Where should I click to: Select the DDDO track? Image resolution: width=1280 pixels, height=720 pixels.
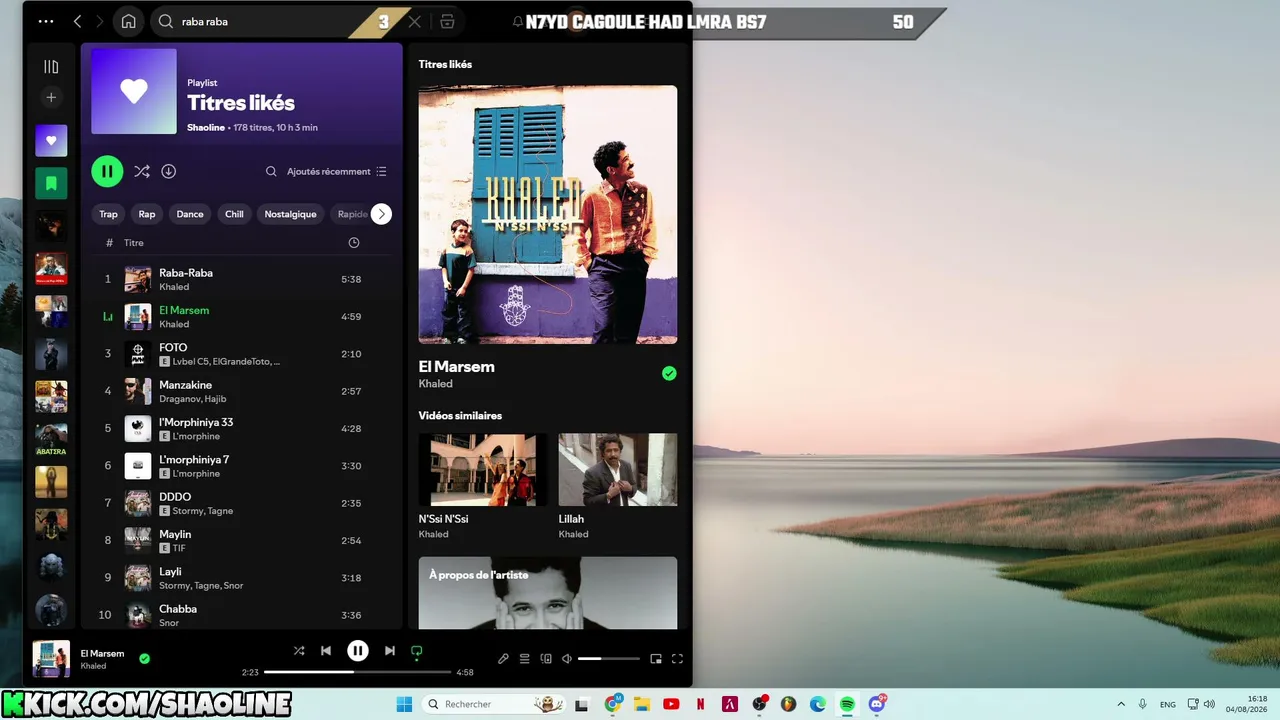click(x=242, y=503)
